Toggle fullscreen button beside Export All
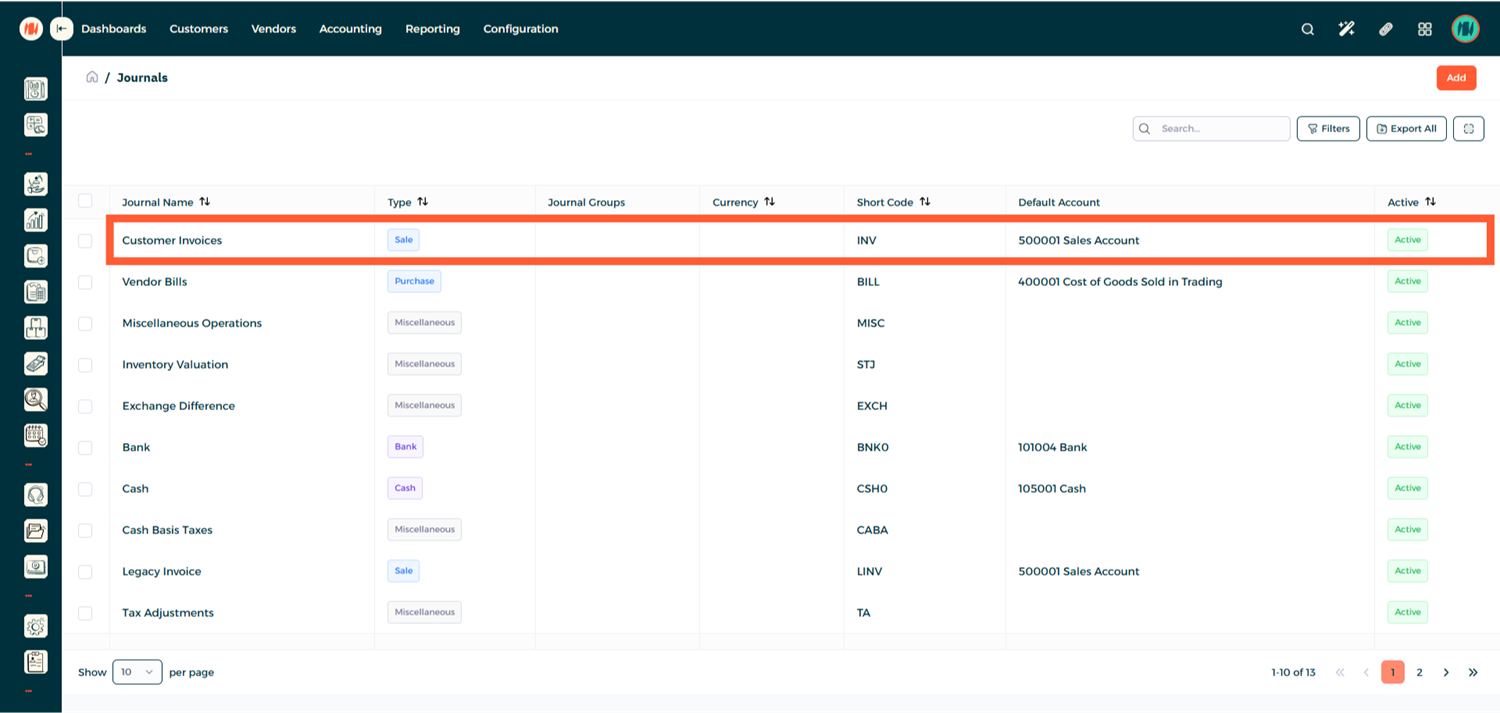 (x=1468, y=129)
